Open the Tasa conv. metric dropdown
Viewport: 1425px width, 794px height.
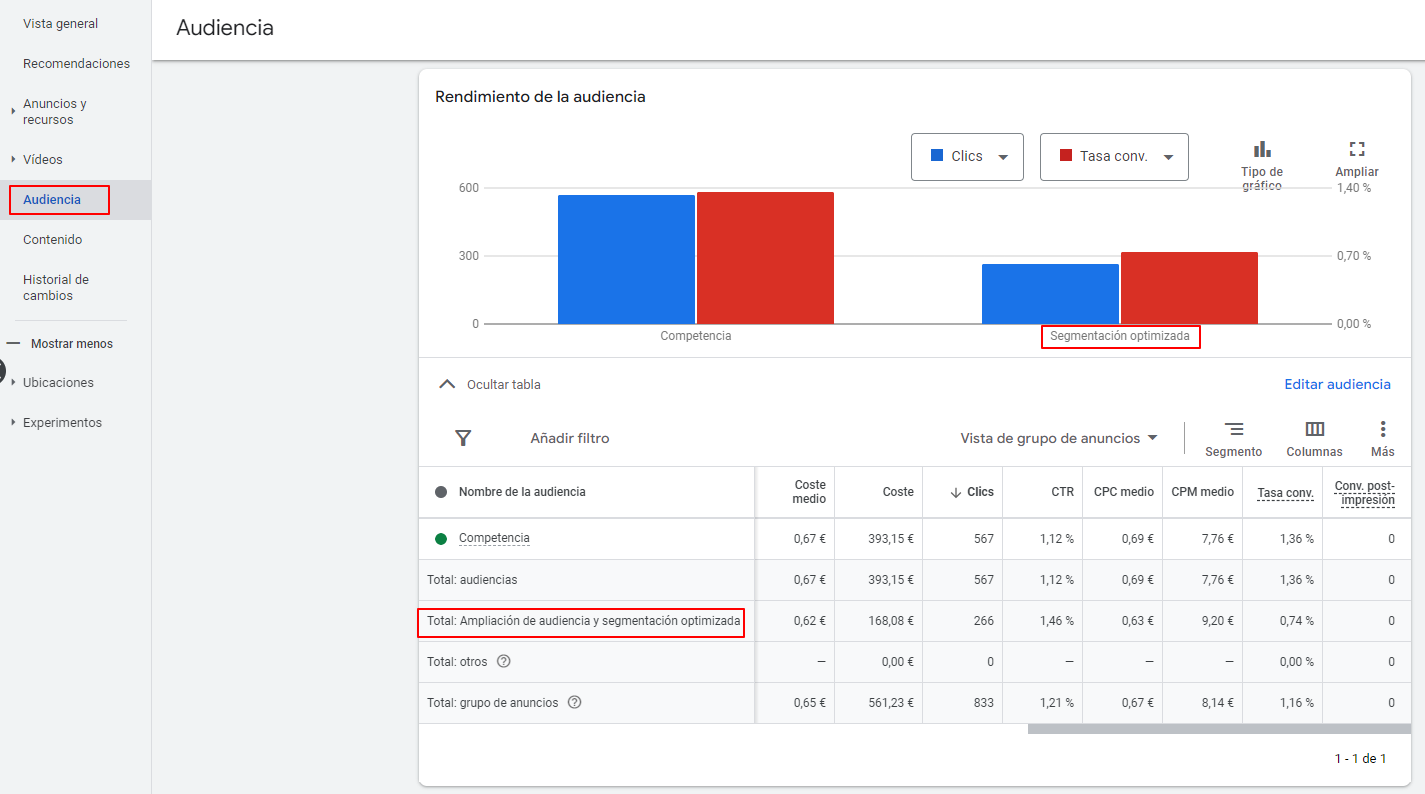pos(1114,156)
